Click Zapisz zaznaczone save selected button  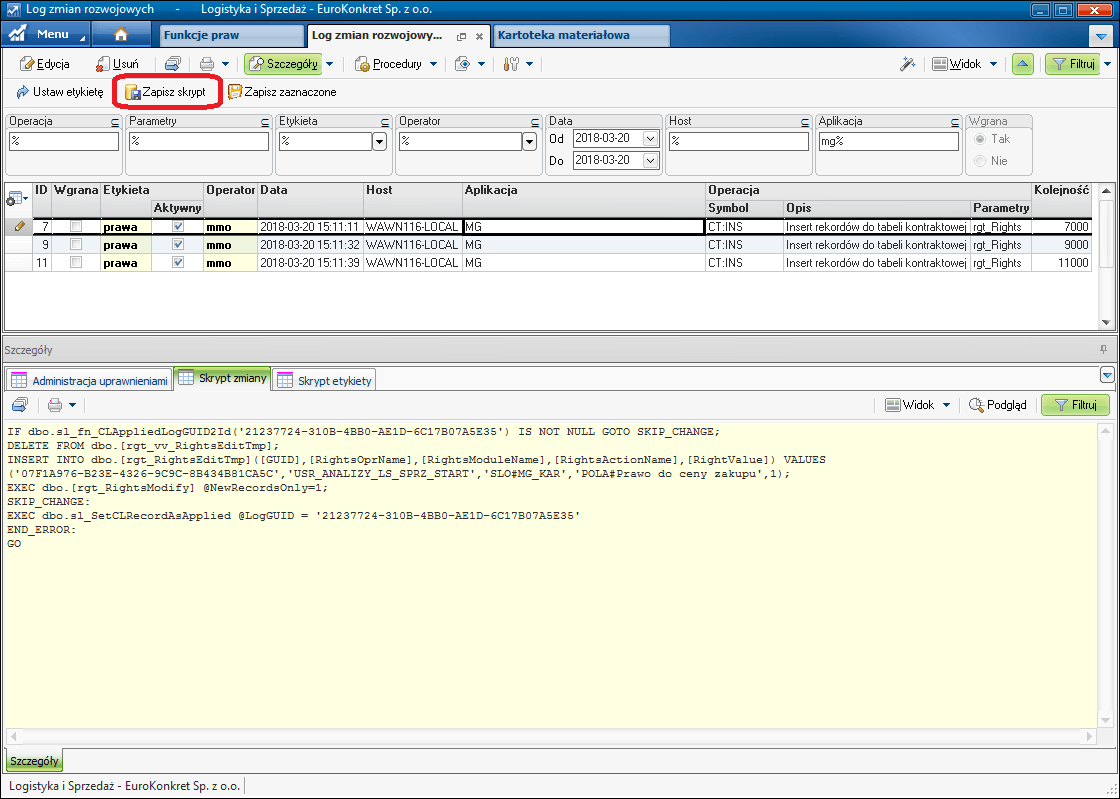point(282,92)
